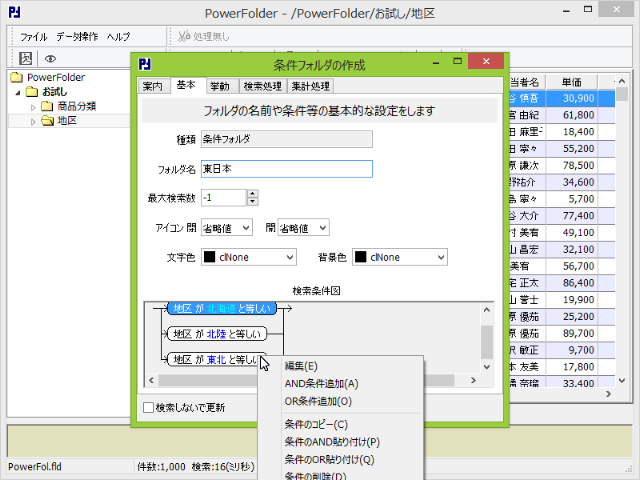Click main table scroll down arrow
Screen dimensions: 640x480
(622, 380)
